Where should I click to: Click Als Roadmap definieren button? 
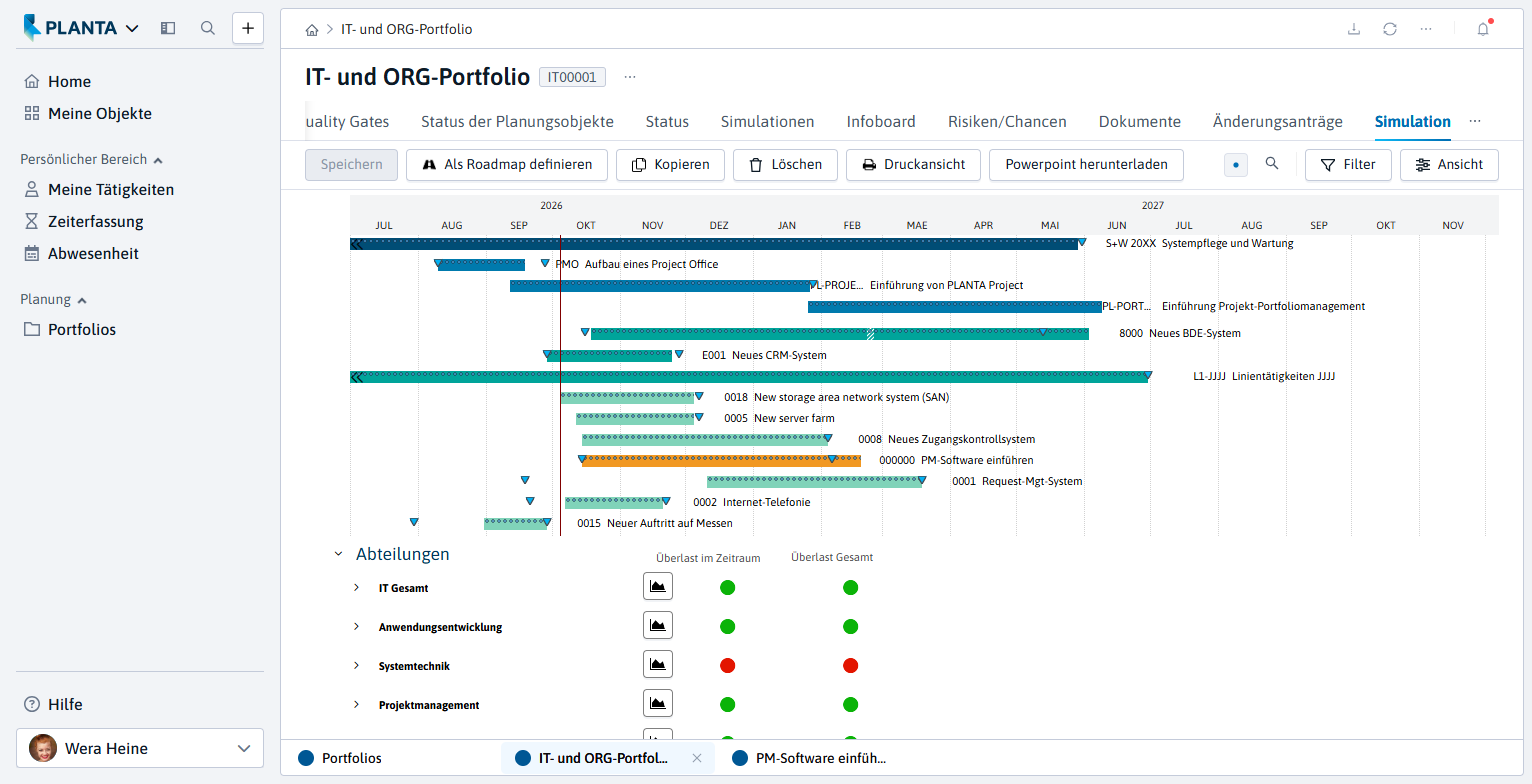507,165
